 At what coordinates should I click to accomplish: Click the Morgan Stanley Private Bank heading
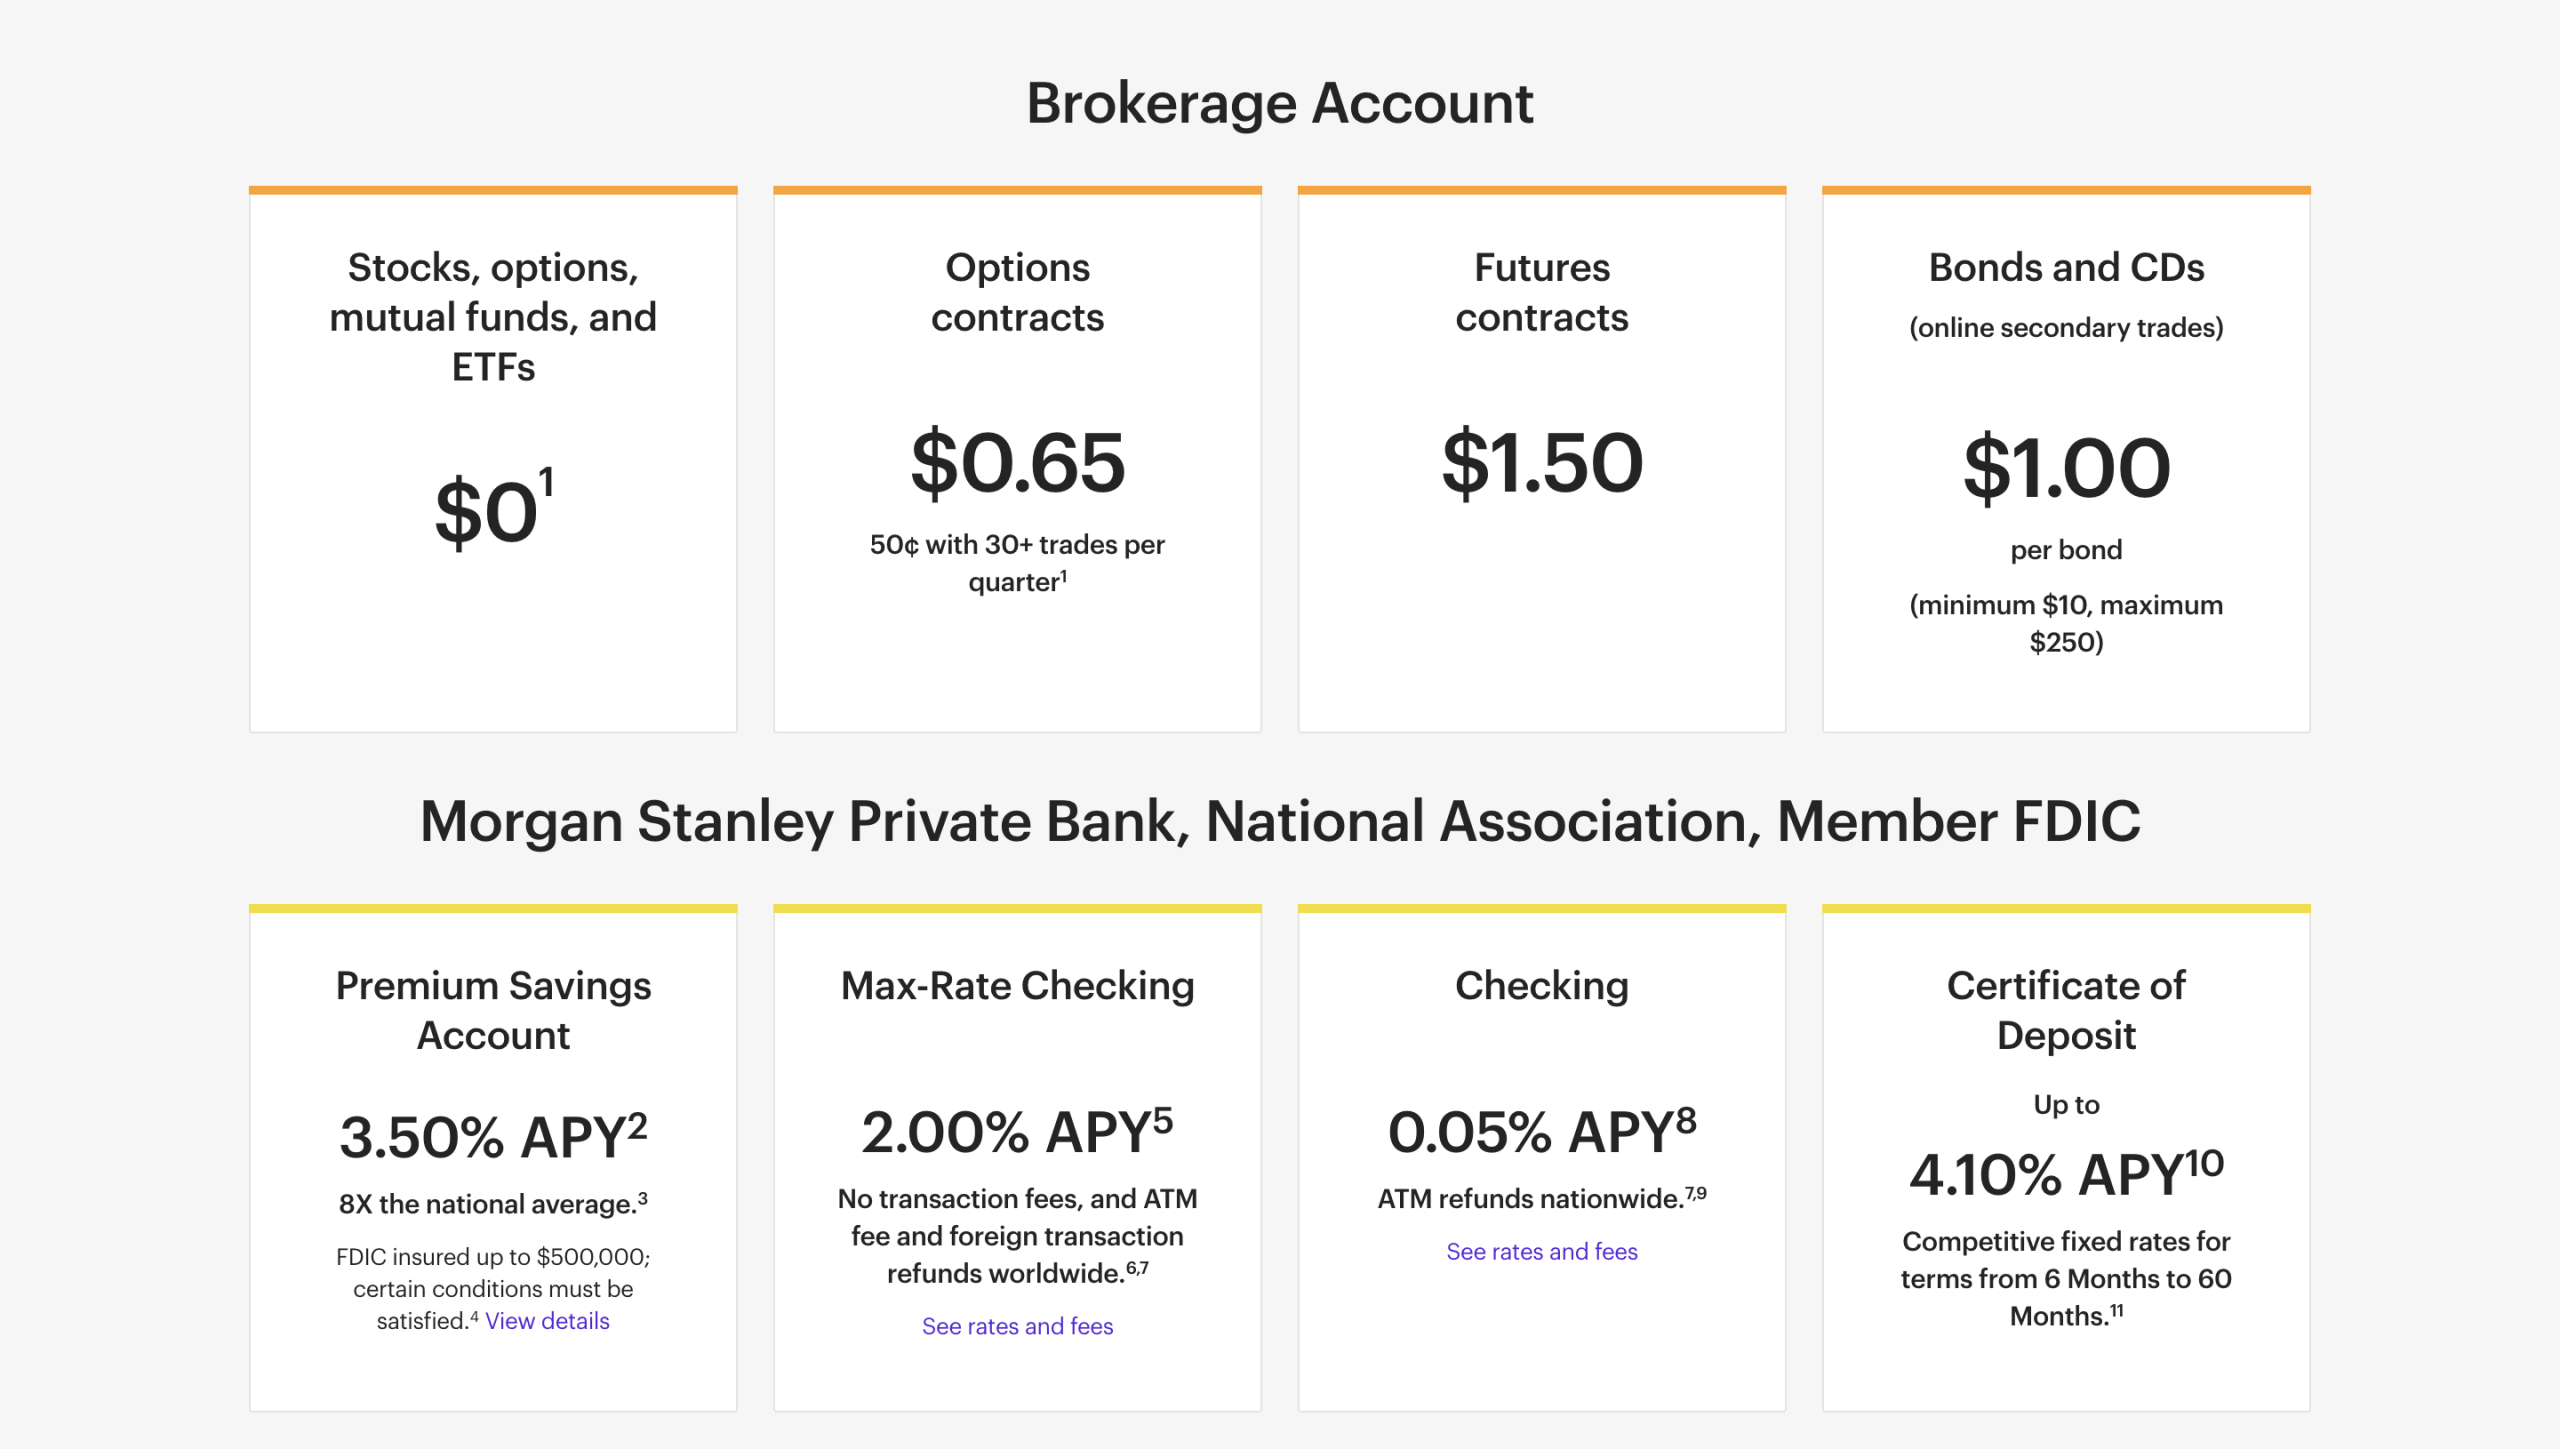[x=1279, y=822]
